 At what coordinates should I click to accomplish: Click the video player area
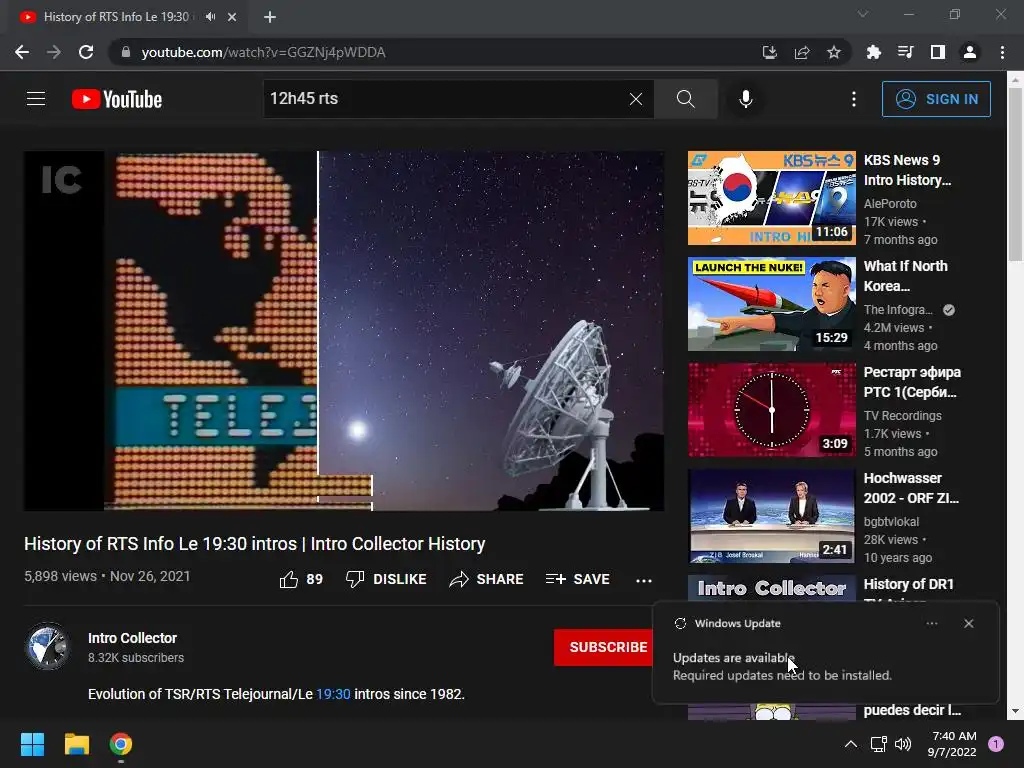click(x=344, y=331)
